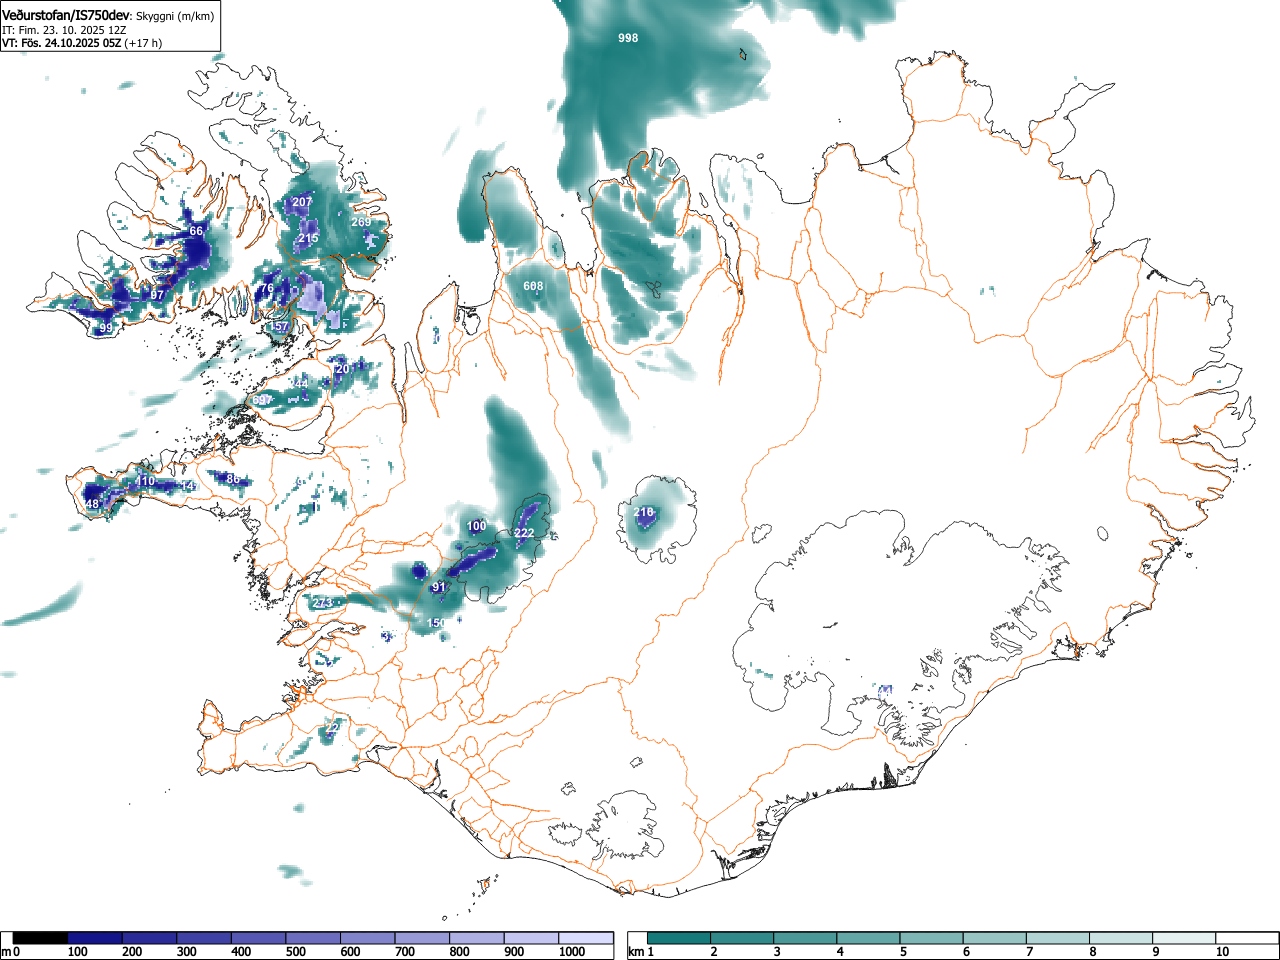Click the 300–400 m scale swatch

[204, 938]
